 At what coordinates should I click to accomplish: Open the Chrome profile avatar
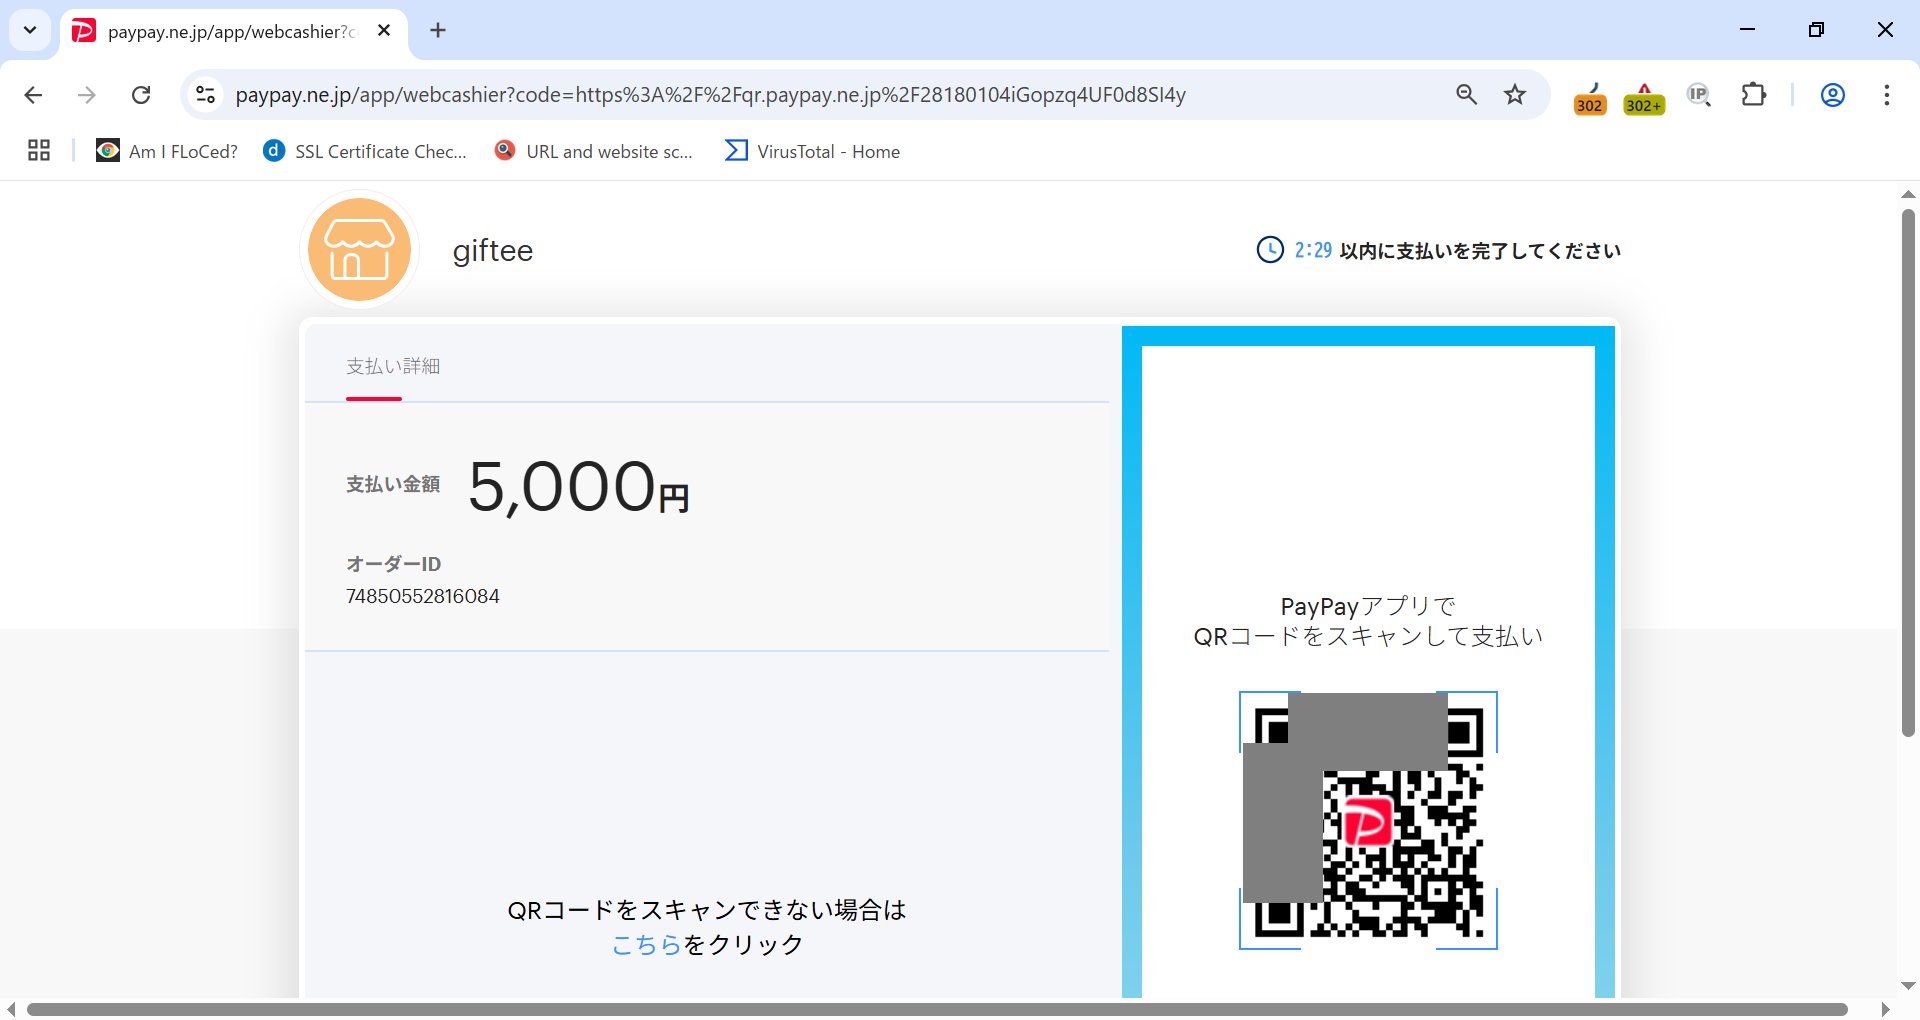pyautogui.click(x=1833, y=95)
